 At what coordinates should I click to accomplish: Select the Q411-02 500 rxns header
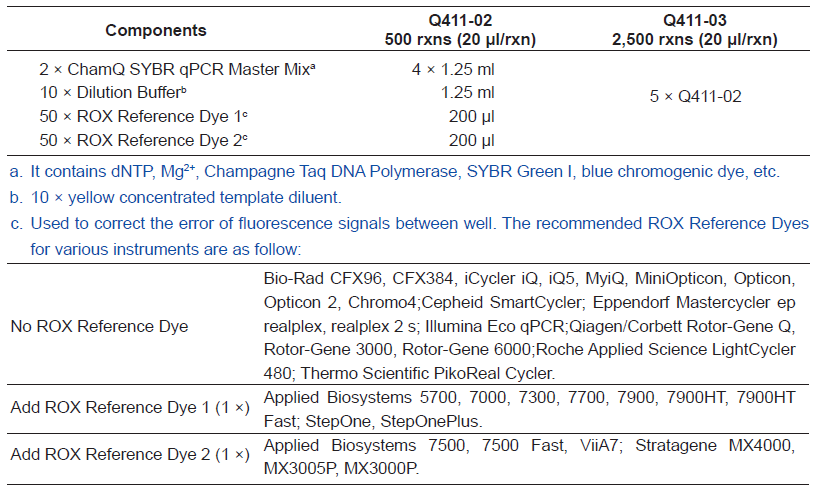460,30
